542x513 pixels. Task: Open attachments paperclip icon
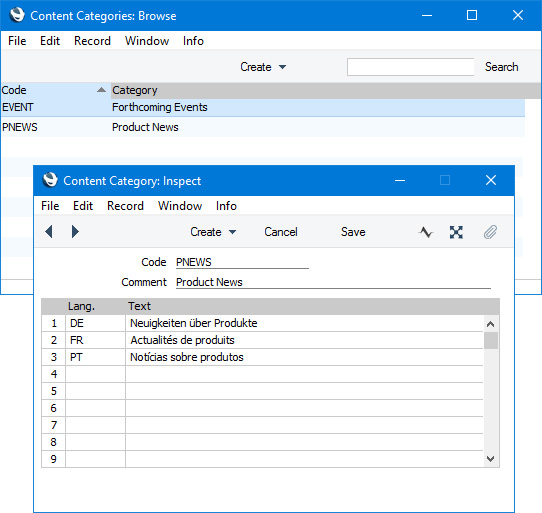[490, 232]
